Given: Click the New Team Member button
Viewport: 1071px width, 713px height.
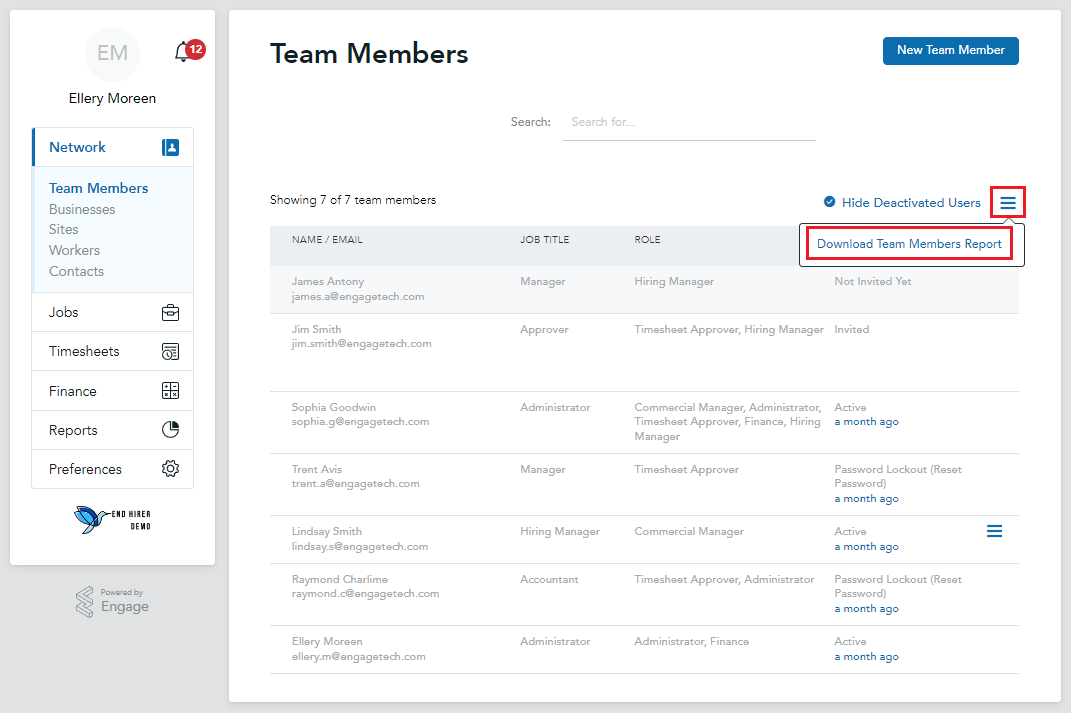Looking at the screenshot, I should click(x=950, y=50).
